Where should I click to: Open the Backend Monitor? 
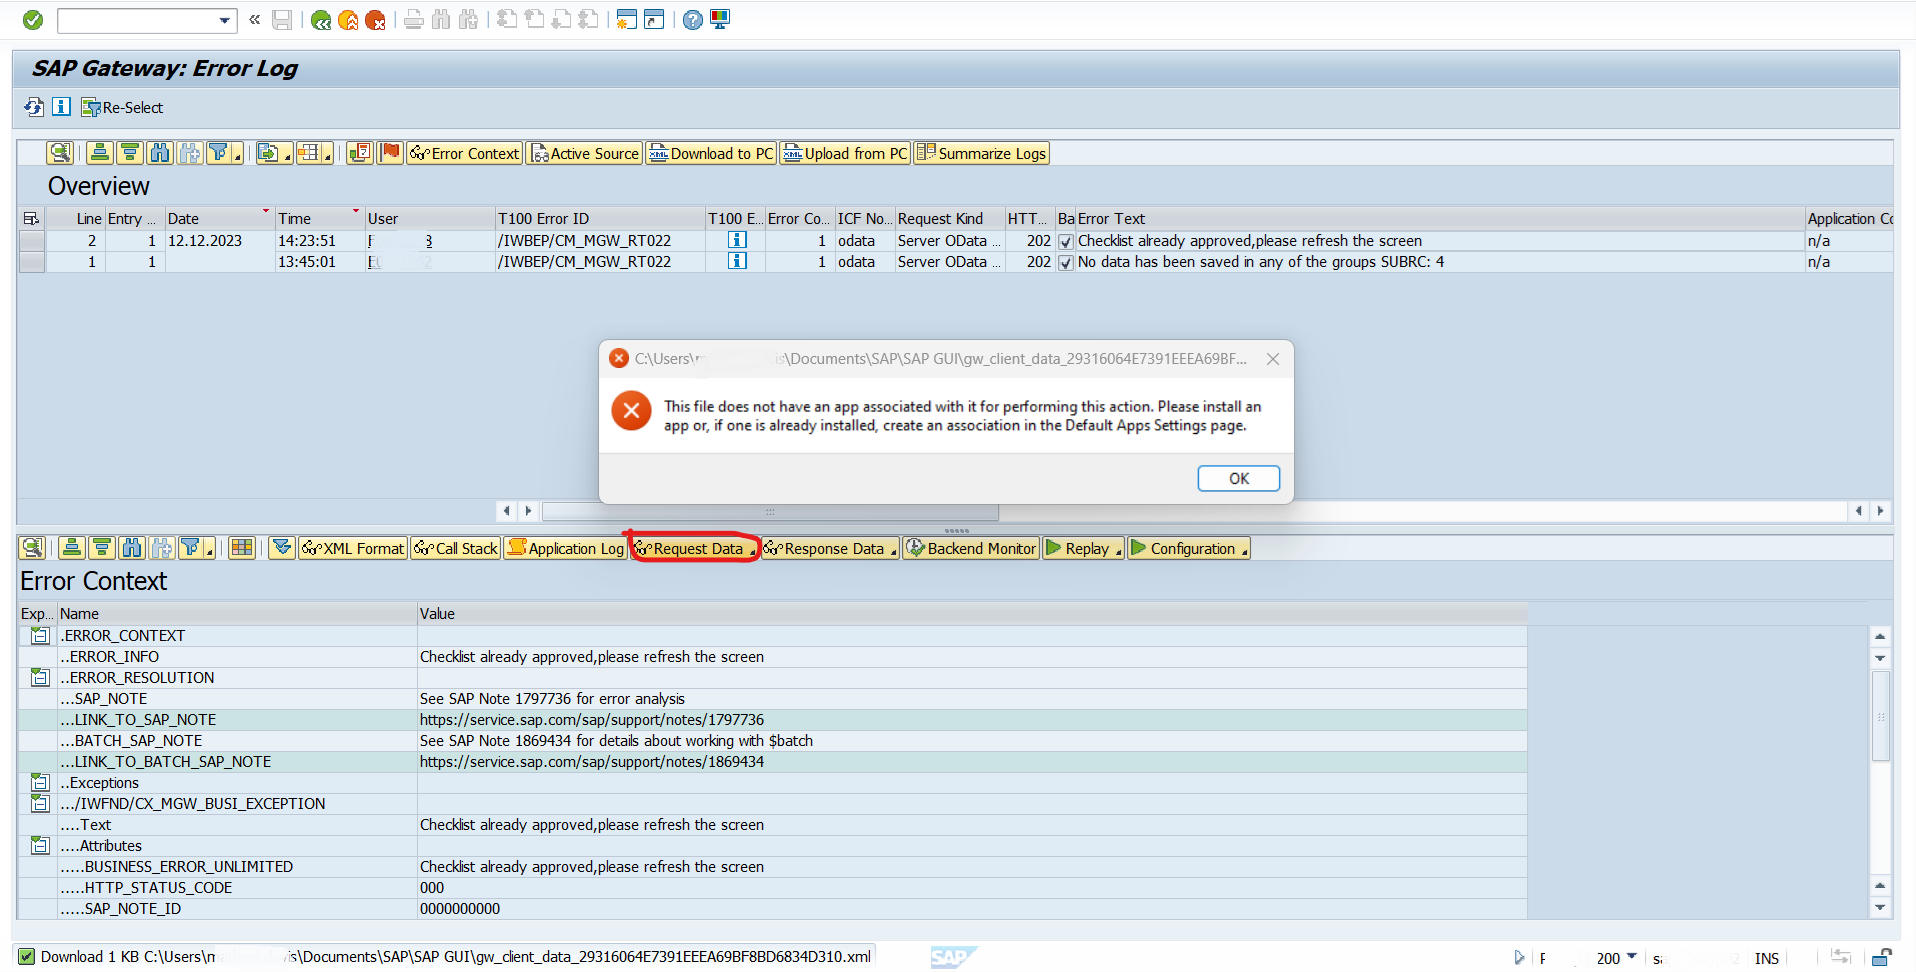[971, 548]
